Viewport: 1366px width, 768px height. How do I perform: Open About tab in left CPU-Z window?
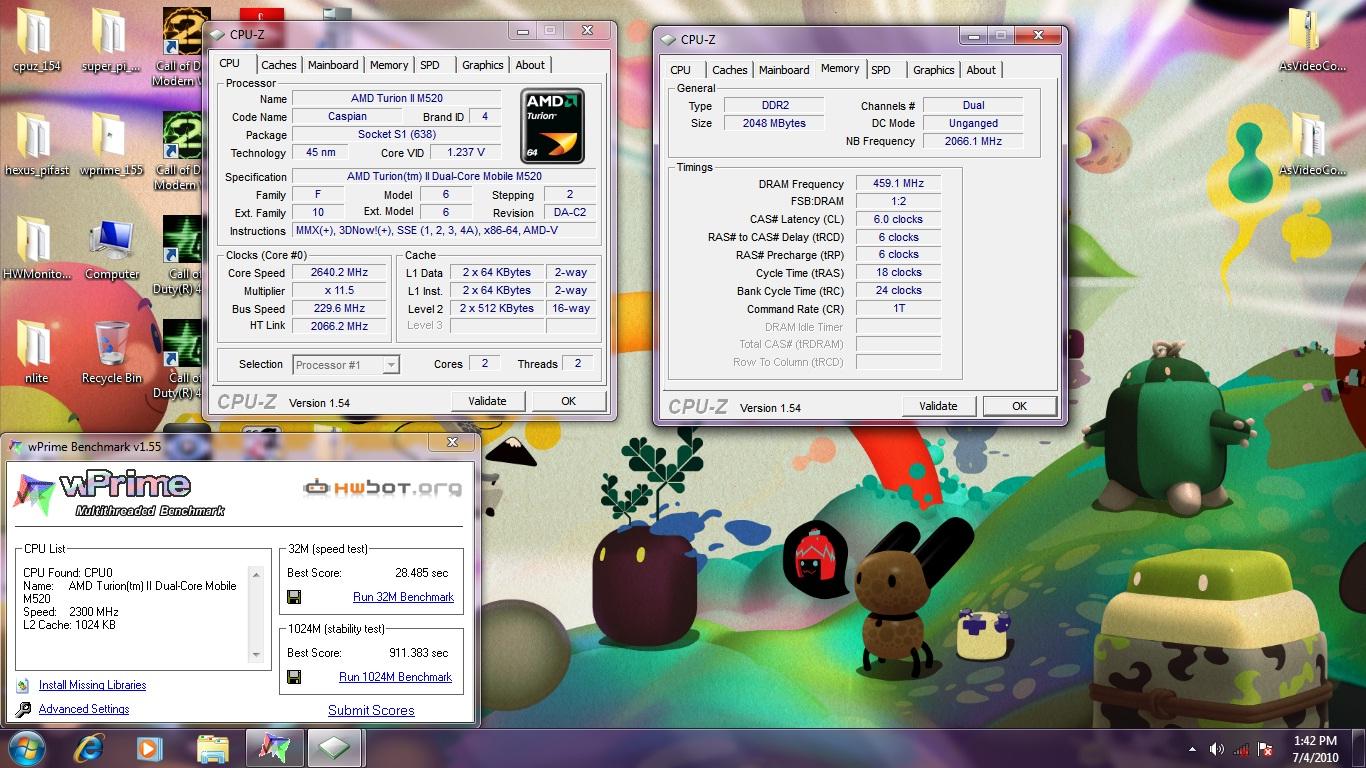point(530,65)
